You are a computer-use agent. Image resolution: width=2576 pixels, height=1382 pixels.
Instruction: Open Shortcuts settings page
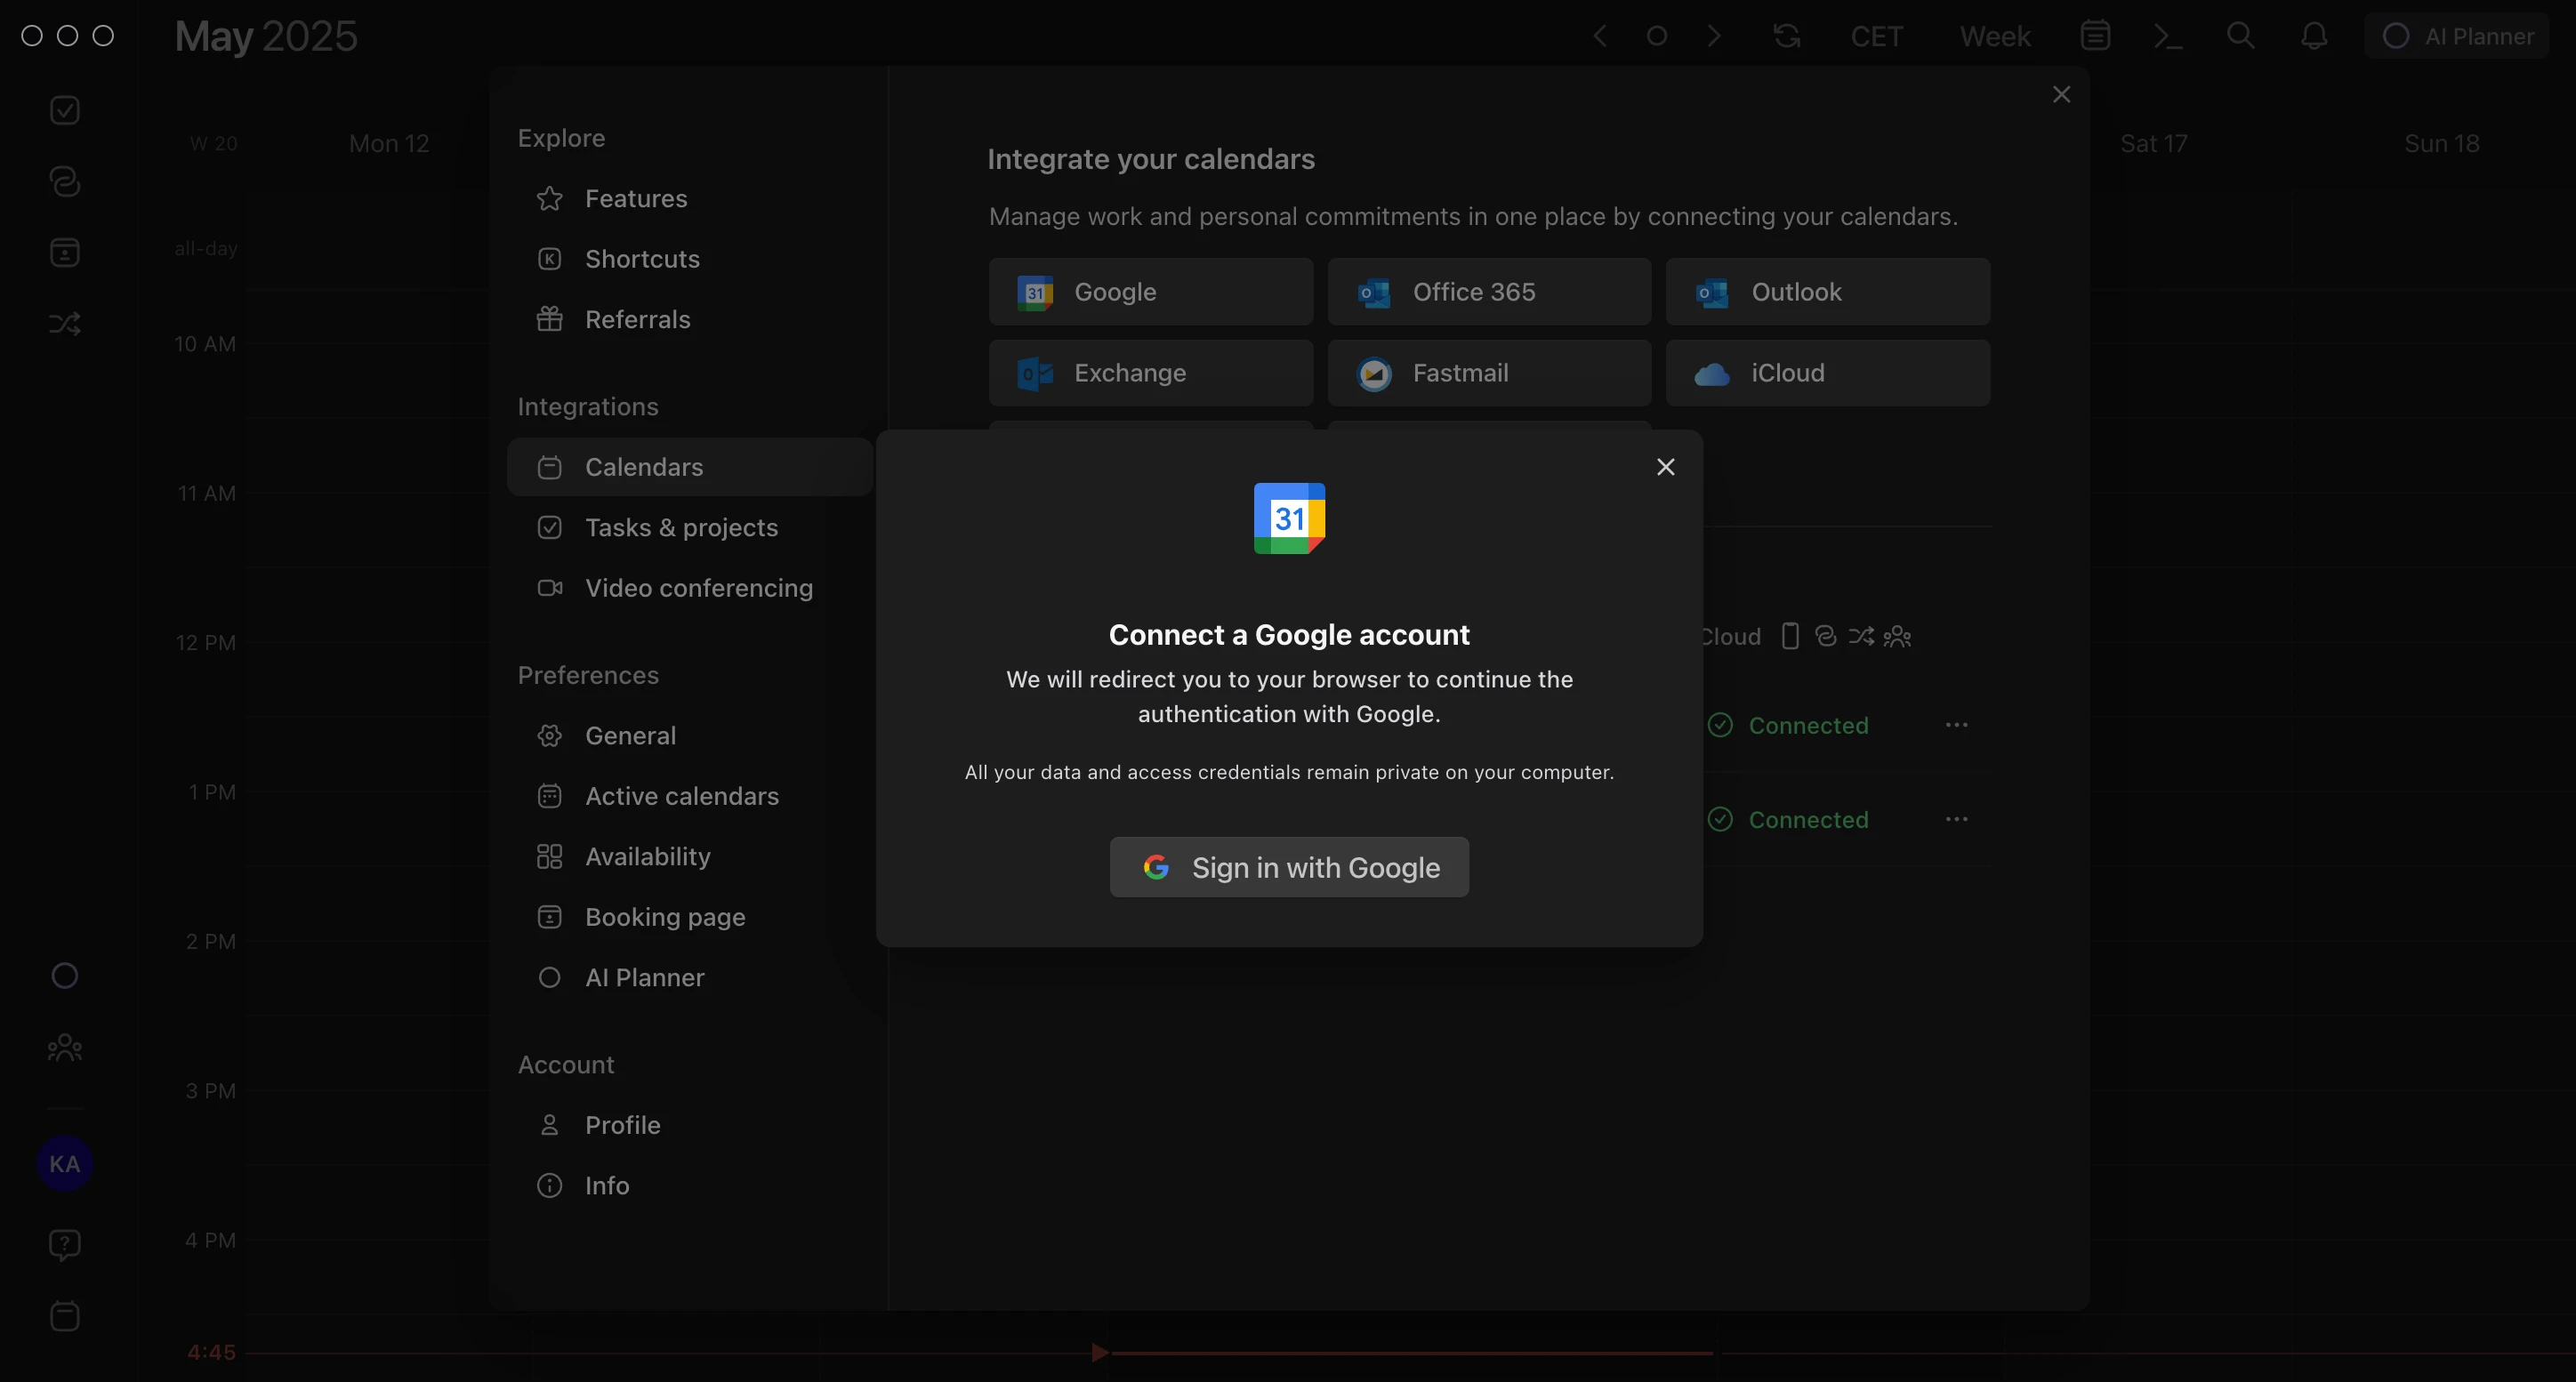coord(690,259)
